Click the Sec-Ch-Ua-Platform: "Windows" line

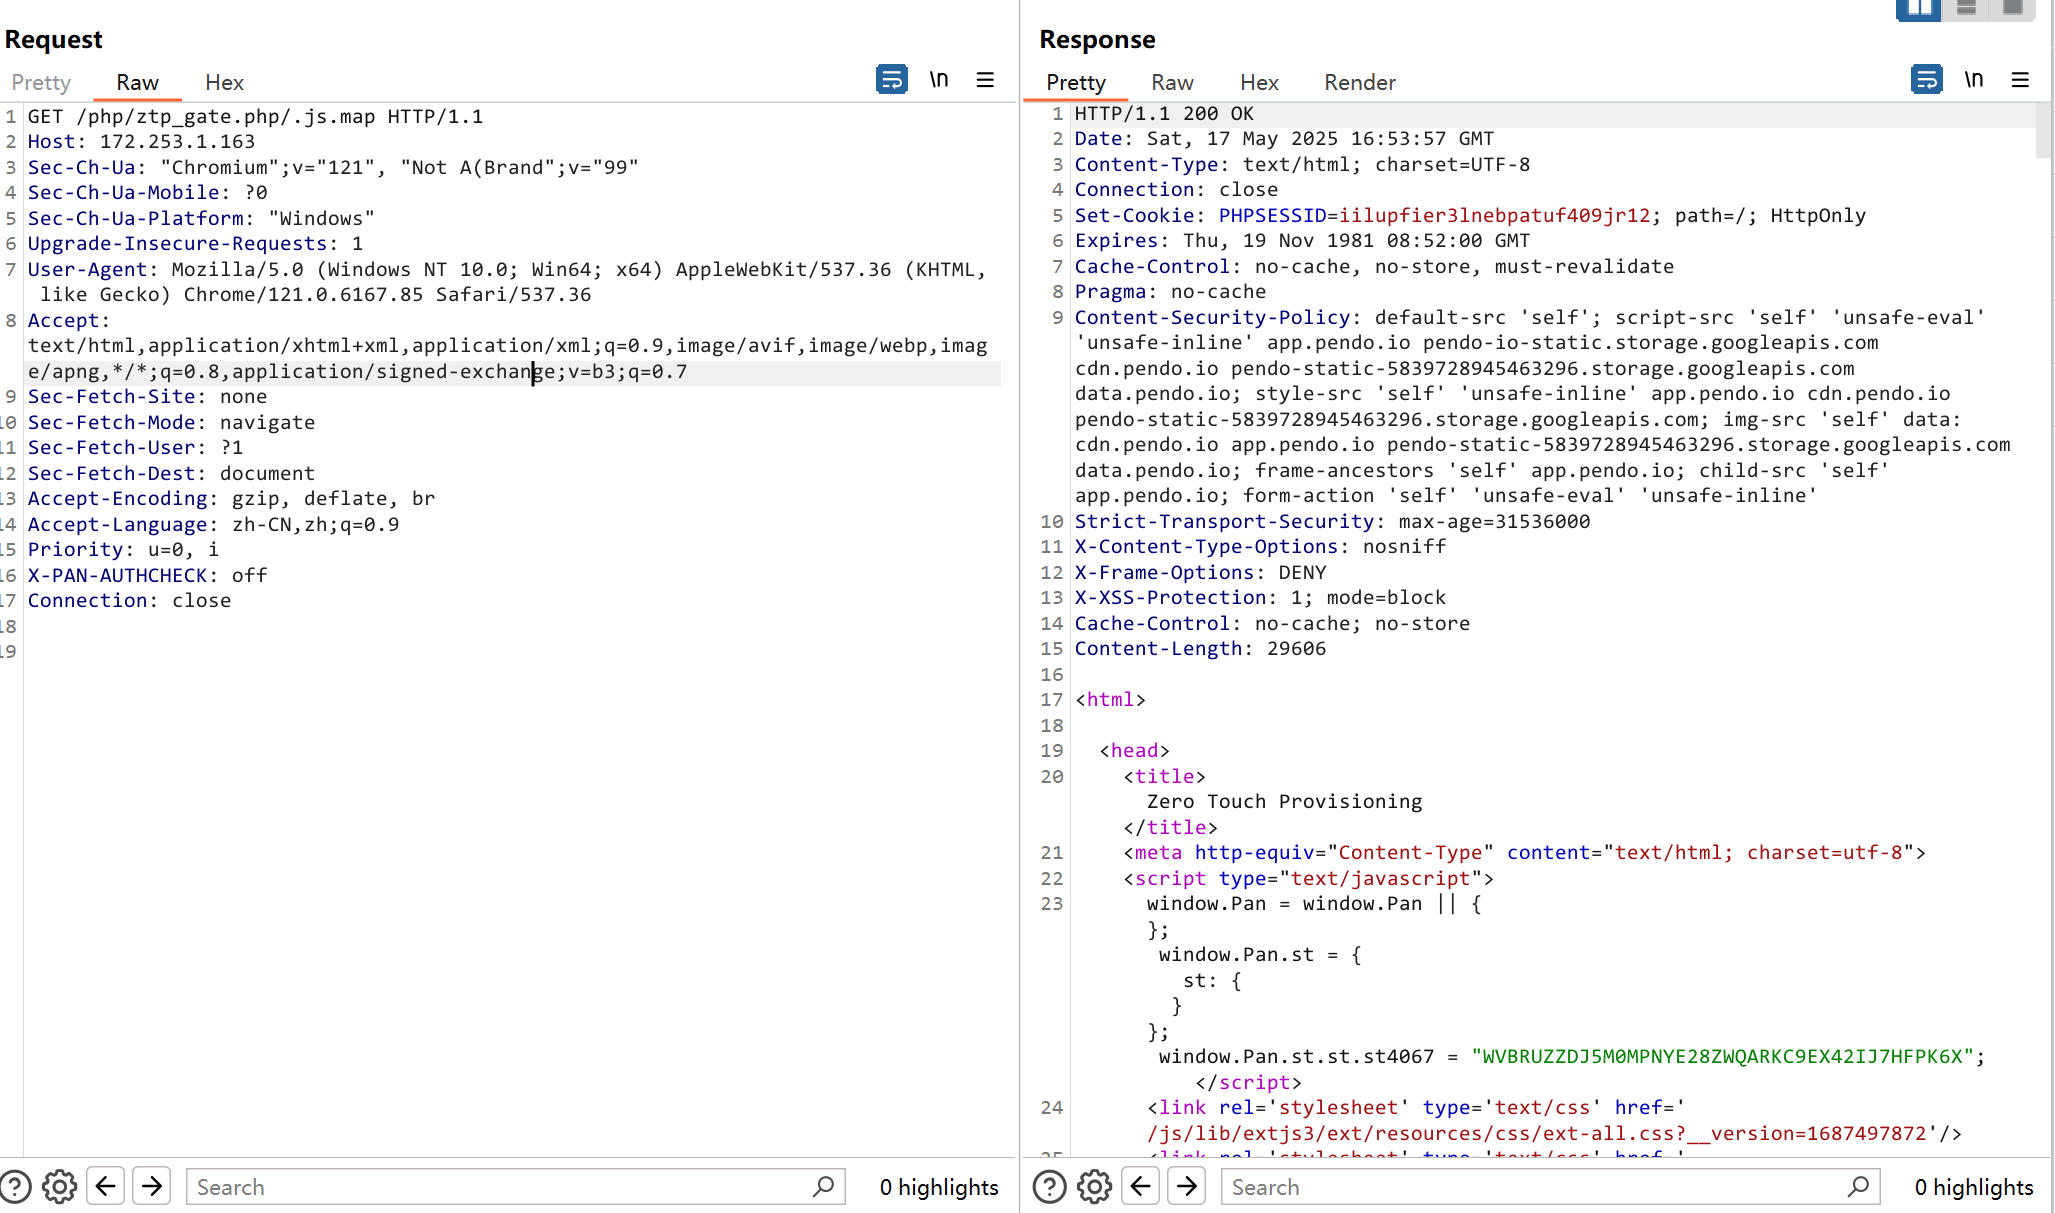coord(201,219)
